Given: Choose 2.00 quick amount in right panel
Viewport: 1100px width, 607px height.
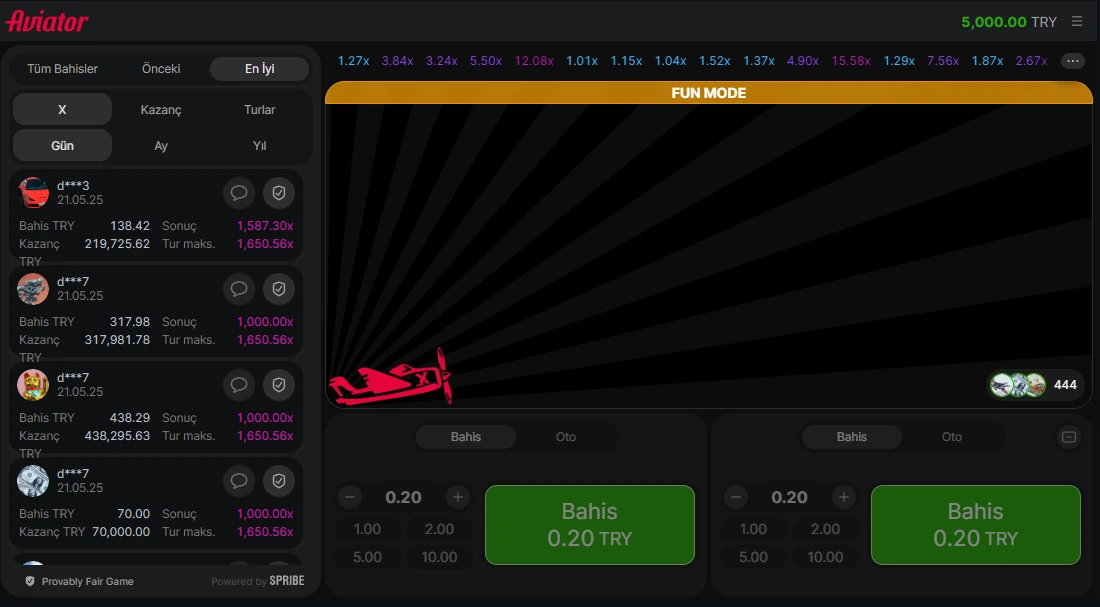Looking at the screenshot, I should pos(826,529).
